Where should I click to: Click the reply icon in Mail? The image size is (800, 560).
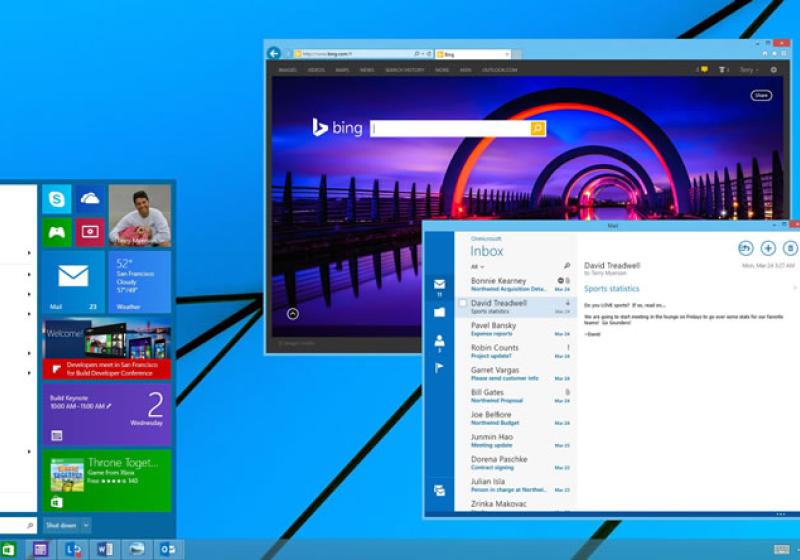(x=745, y=248)
